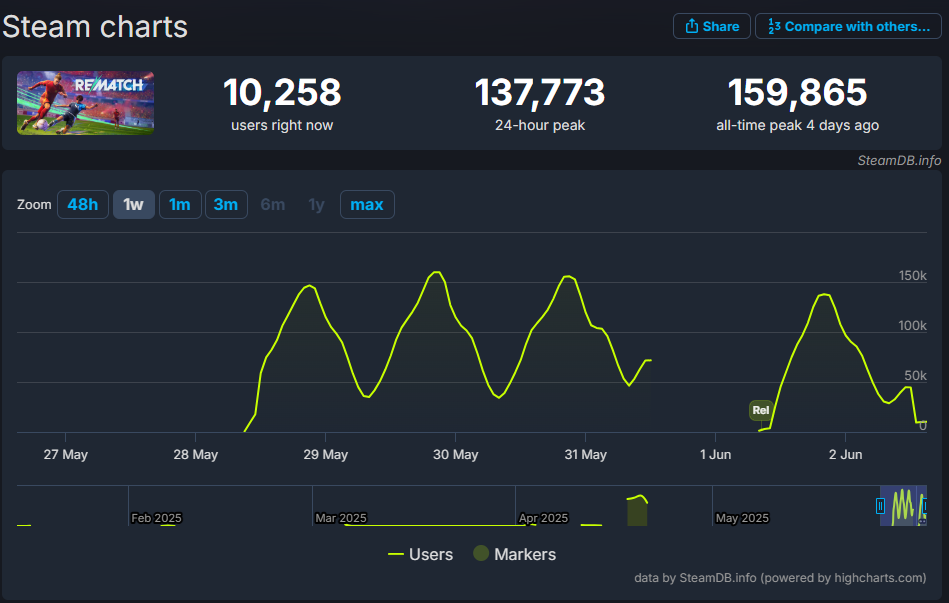Open the SteamDB.info credit link

(899, 160)
